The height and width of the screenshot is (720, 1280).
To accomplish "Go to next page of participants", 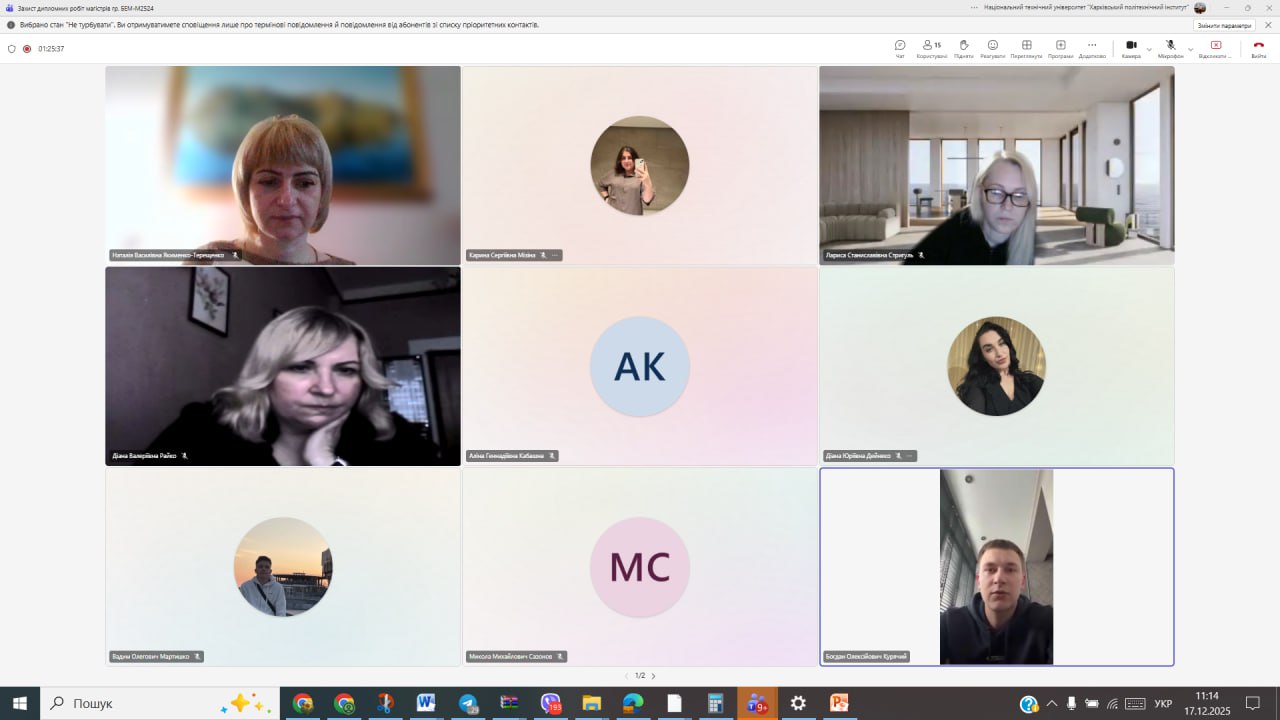I will tap(654, 676).
